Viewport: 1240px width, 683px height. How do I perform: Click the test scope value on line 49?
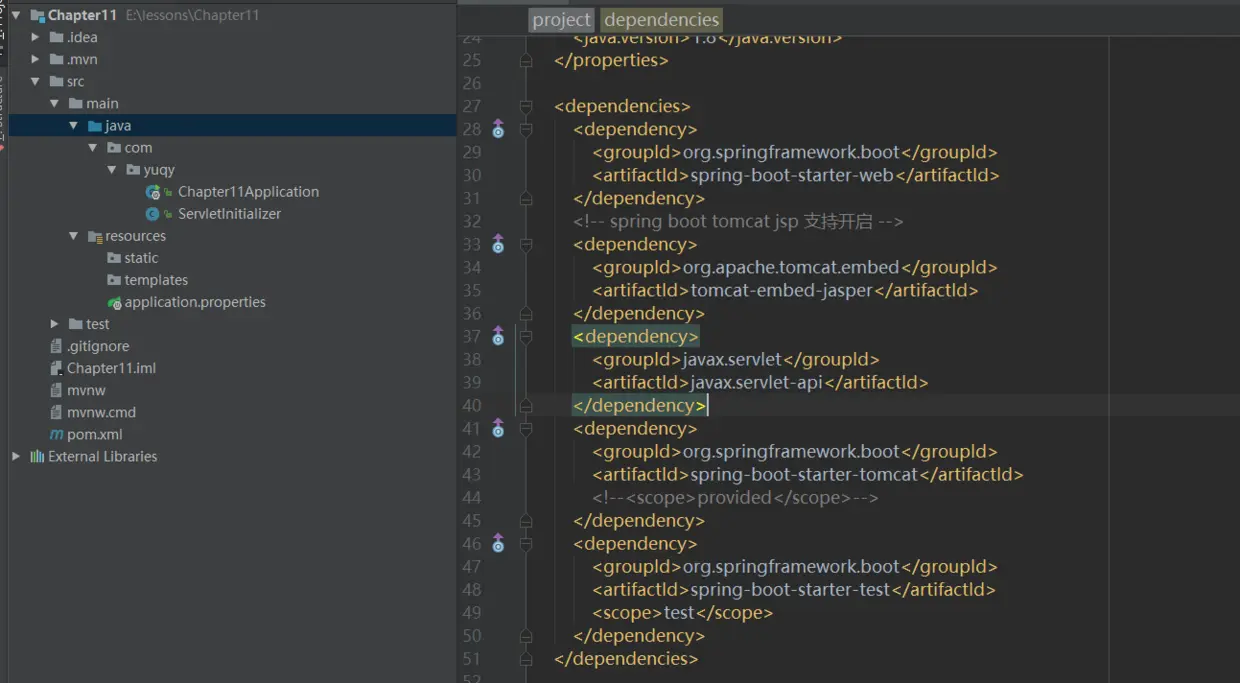pyautogui.click(x=679, y=612)
